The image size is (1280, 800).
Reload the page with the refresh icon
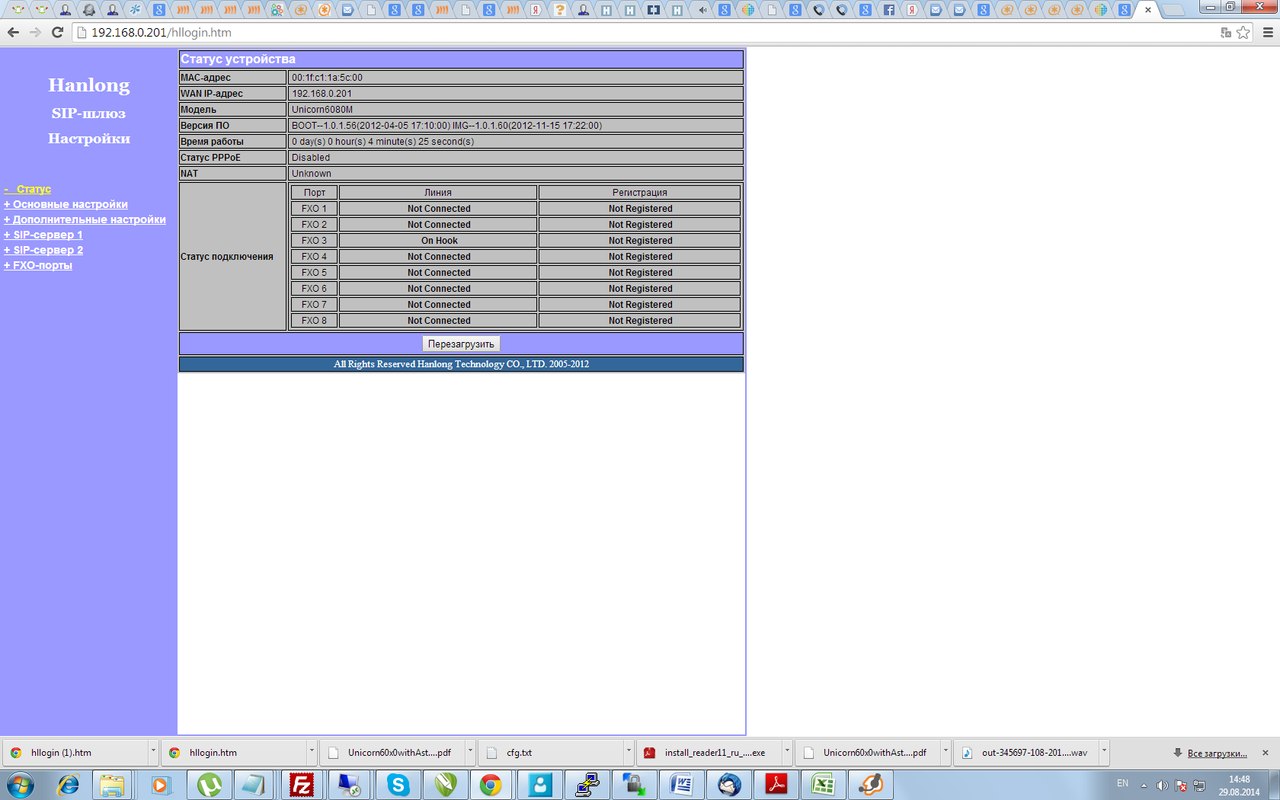click(57, 32)
